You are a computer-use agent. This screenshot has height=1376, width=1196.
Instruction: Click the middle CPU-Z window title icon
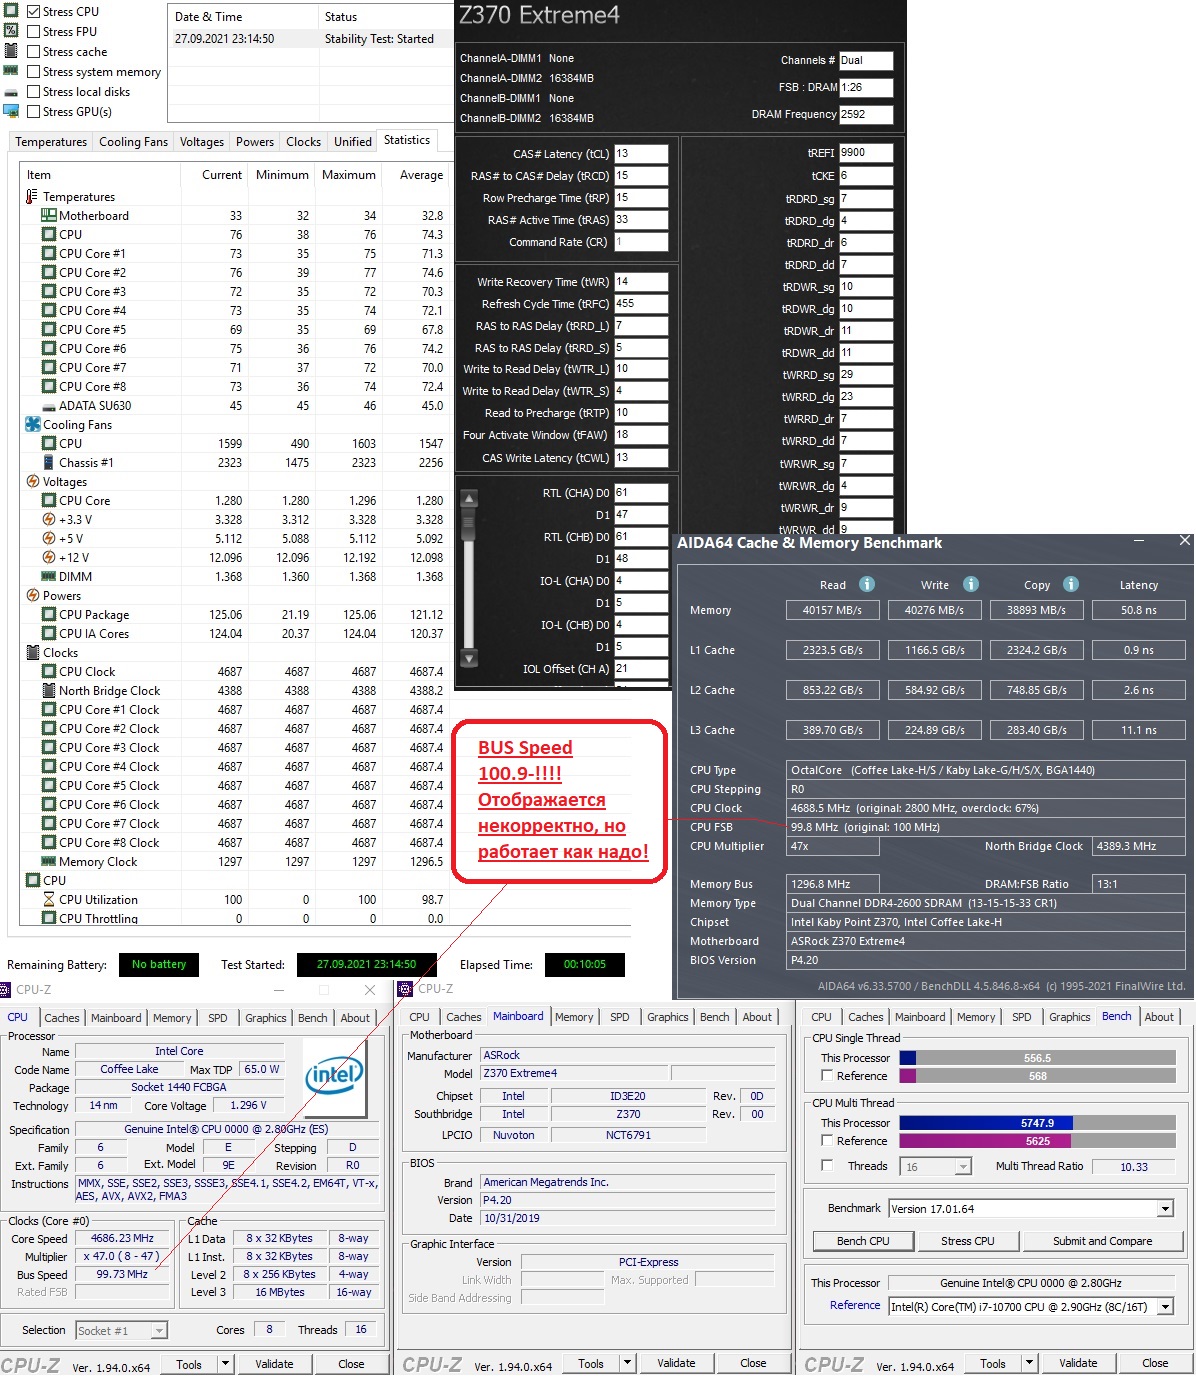pos(405,989)
